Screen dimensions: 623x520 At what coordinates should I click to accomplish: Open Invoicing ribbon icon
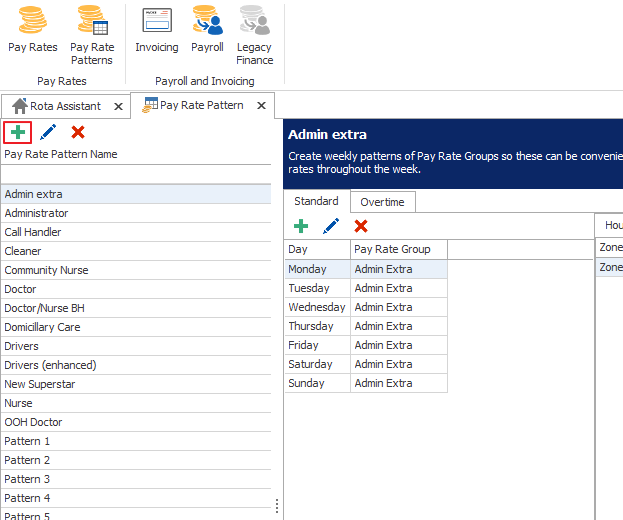157,30
